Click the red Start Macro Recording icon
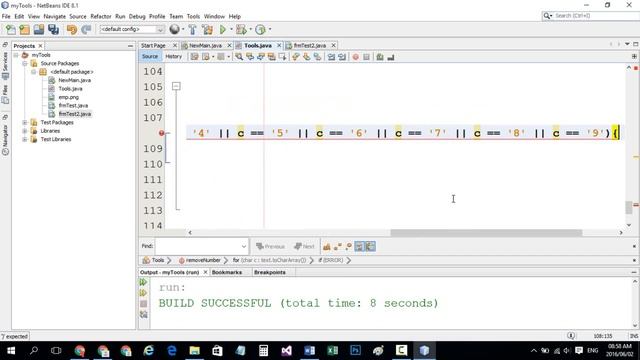640x360 pixels. click(356, 57)
